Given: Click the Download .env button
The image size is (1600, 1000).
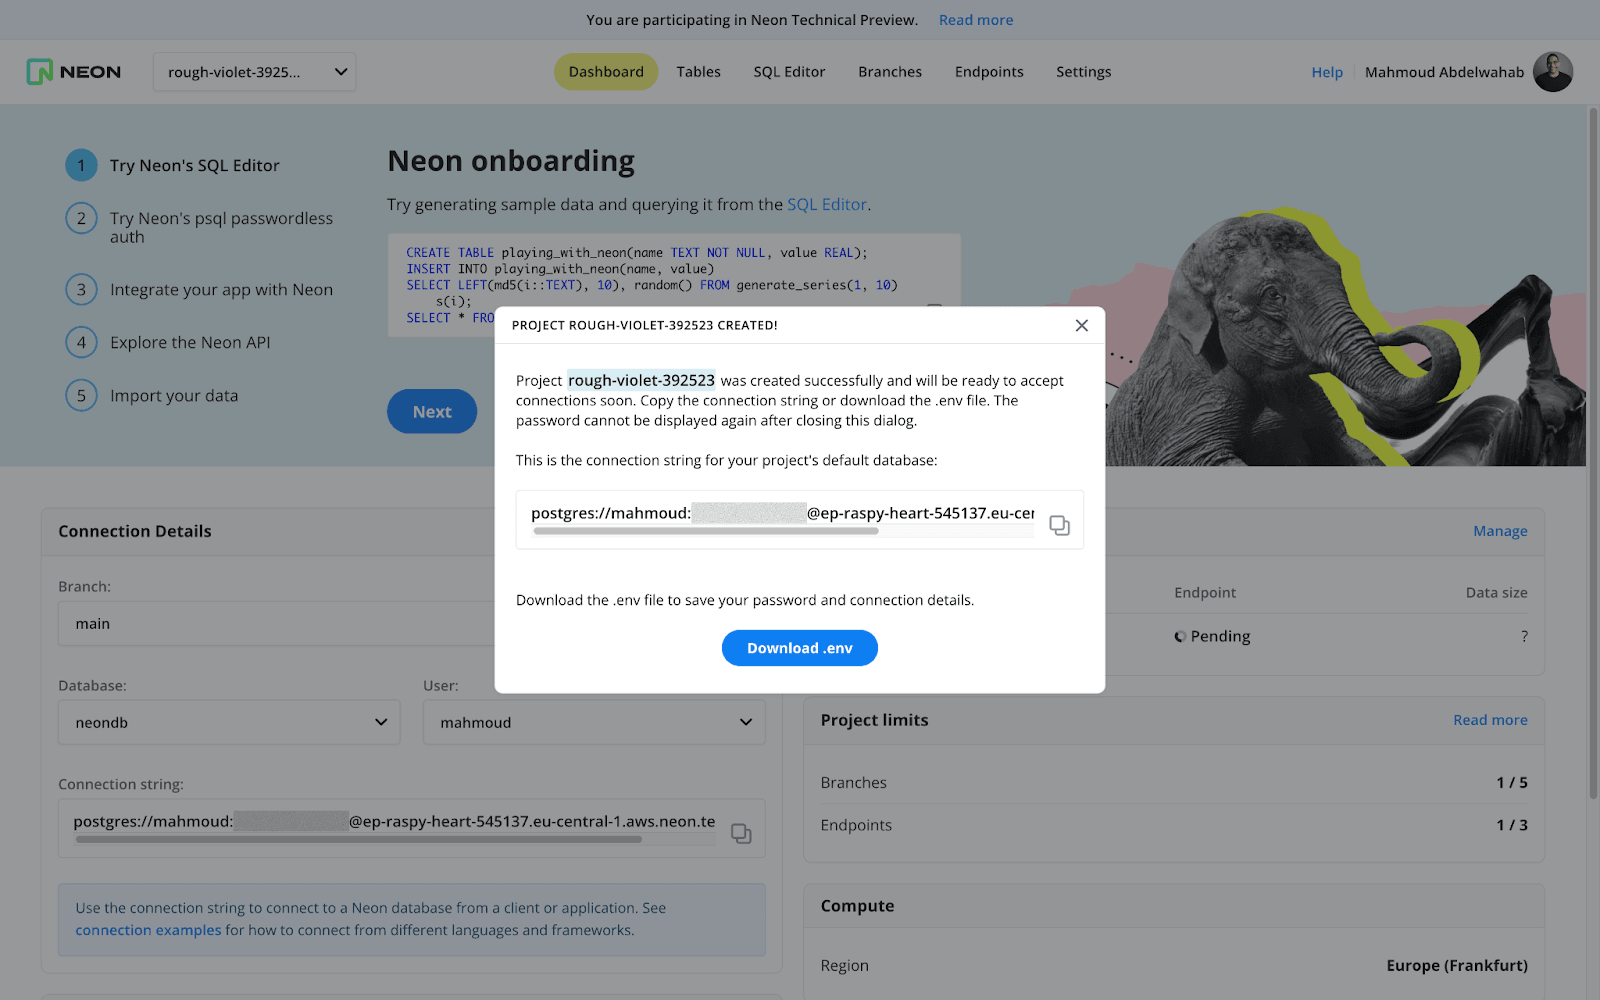Looking at the screenshot, I should pos(799,648).
